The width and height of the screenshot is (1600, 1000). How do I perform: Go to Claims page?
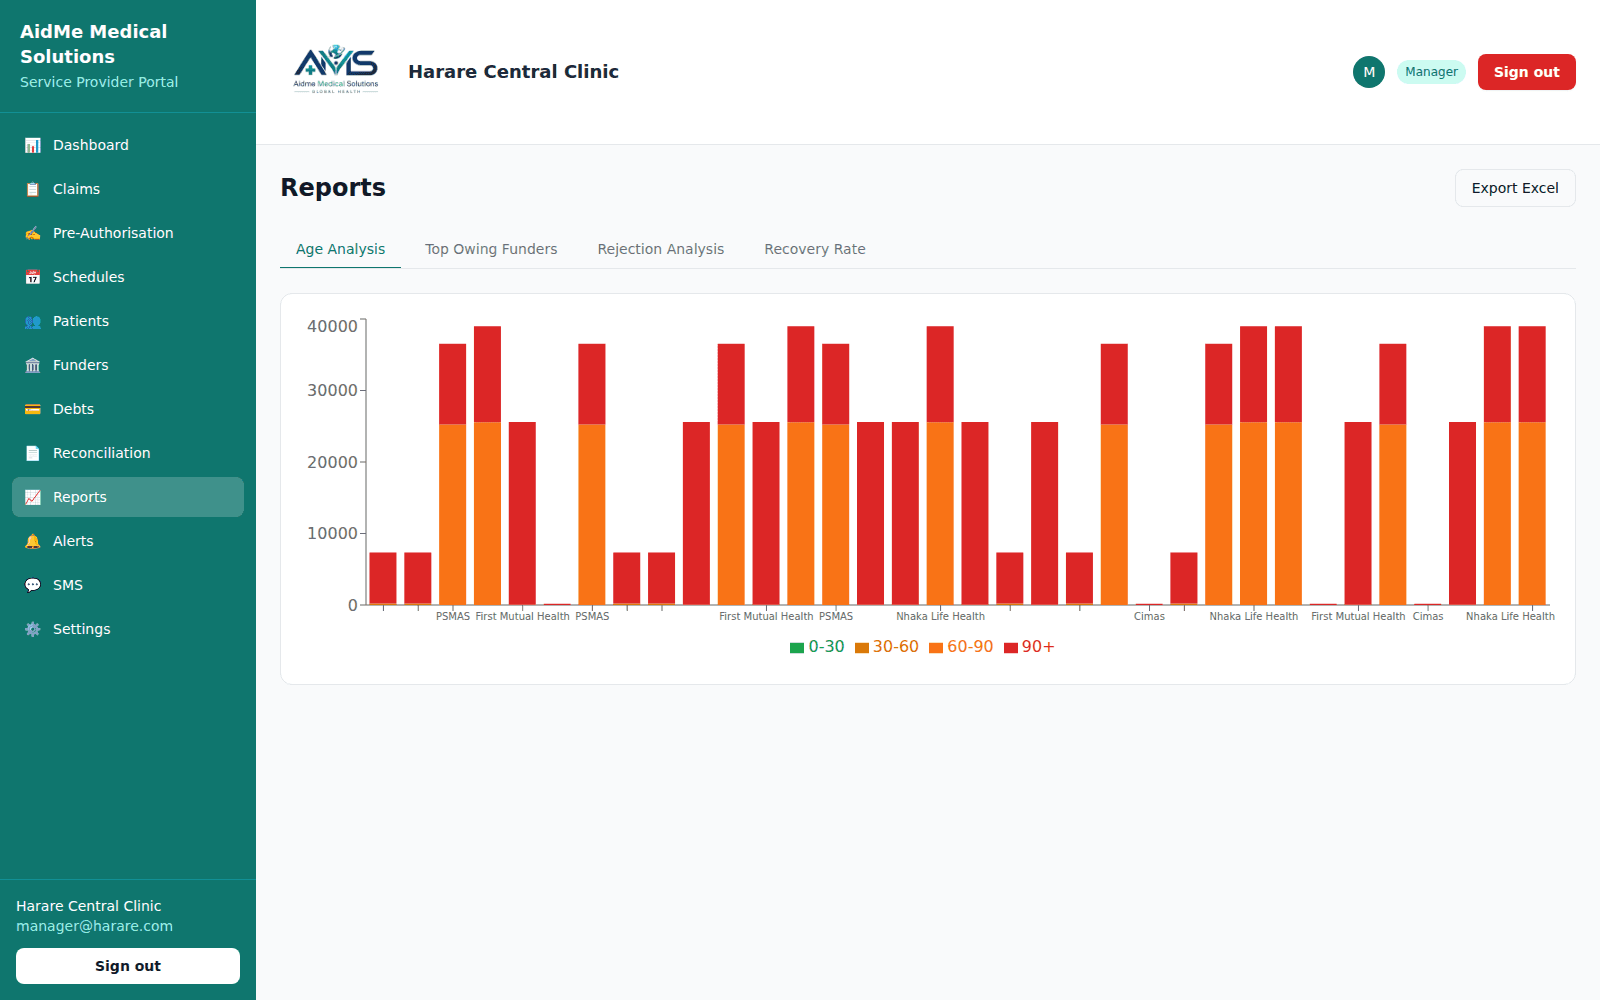tap(128, 189)
